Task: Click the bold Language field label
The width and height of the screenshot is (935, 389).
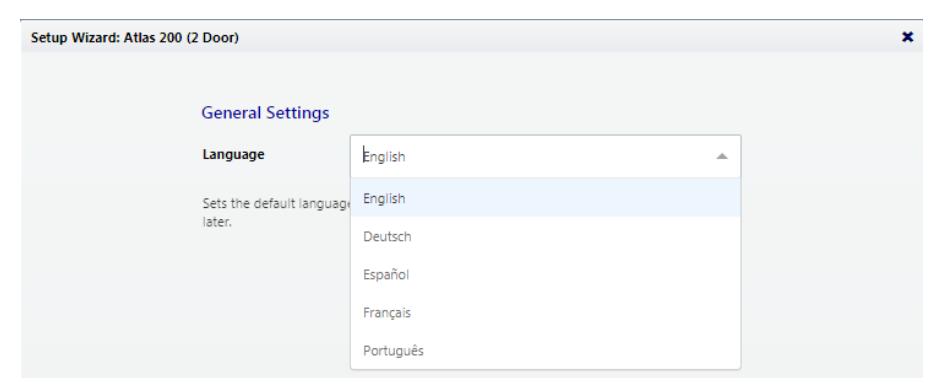Action: pyautogui.click(x=233, y=155)
